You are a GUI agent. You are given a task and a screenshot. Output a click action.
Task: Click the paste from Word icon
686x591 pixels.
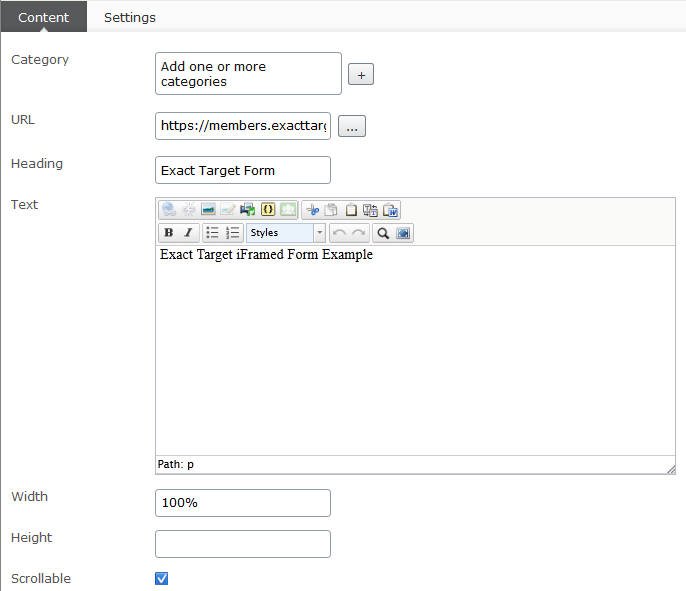tap(391, 210)
